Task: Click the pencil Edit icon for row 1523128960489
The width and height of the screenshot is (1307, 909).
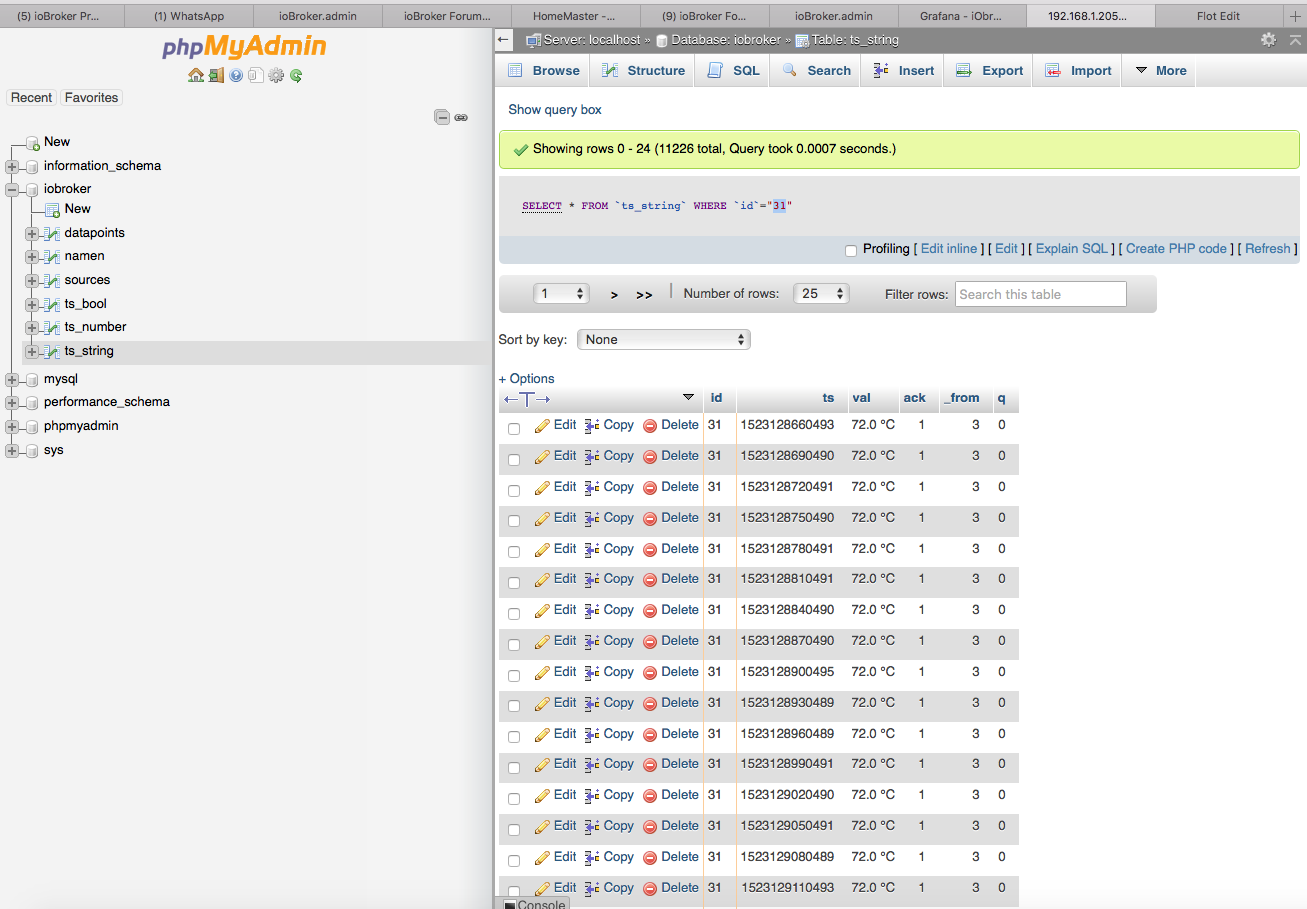Action: [x=543, y=735]
